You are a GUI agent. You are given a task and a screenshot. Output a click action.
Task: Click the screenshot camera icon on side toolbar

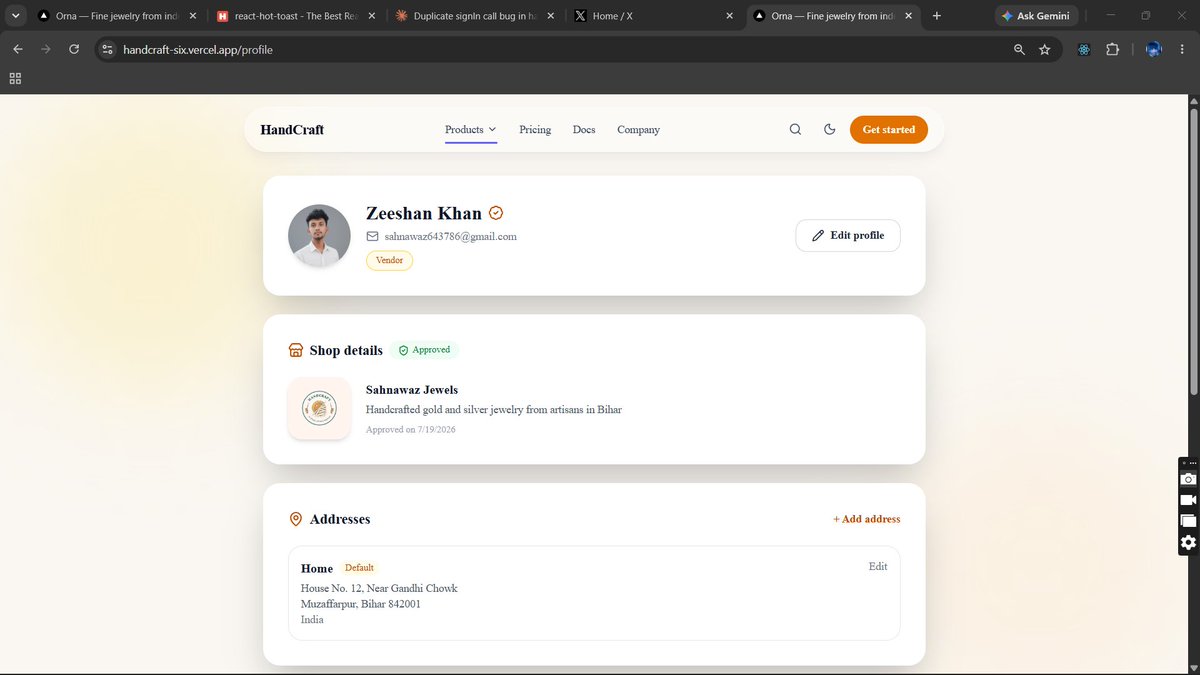pyautogui.click(x=1188, y=479)
